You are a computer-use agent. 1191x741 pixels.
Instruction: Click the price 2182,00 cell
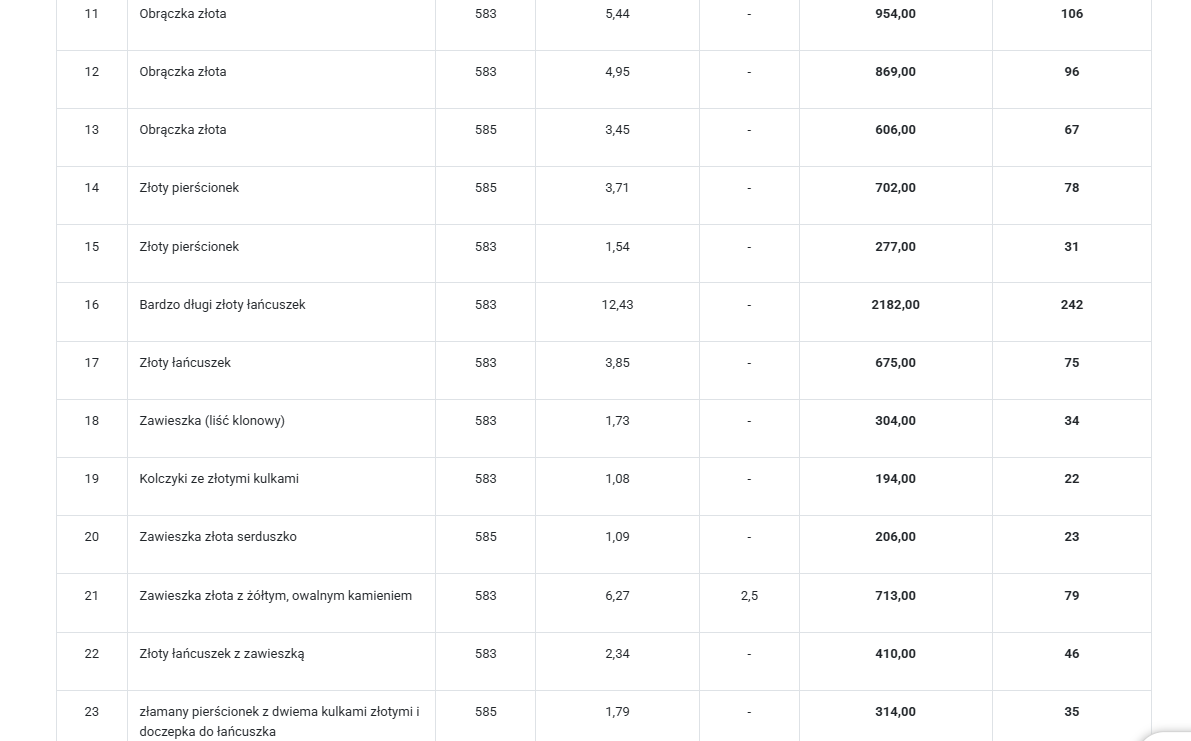(x=895, y=305)
